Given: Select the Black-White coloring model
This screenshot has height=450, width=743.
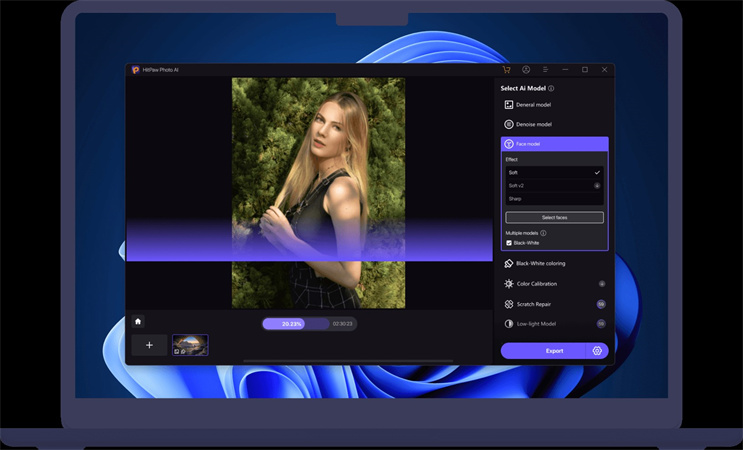Looking at the screenshot, I should (554, 263).
